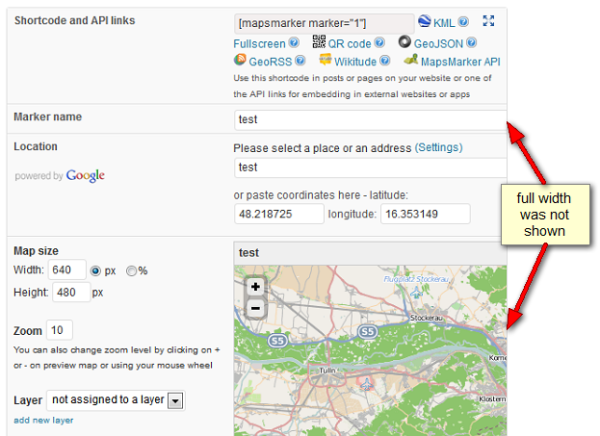600x436 pixels.
Task: Select the px width unit radio button
Action: tap(95, 271)
